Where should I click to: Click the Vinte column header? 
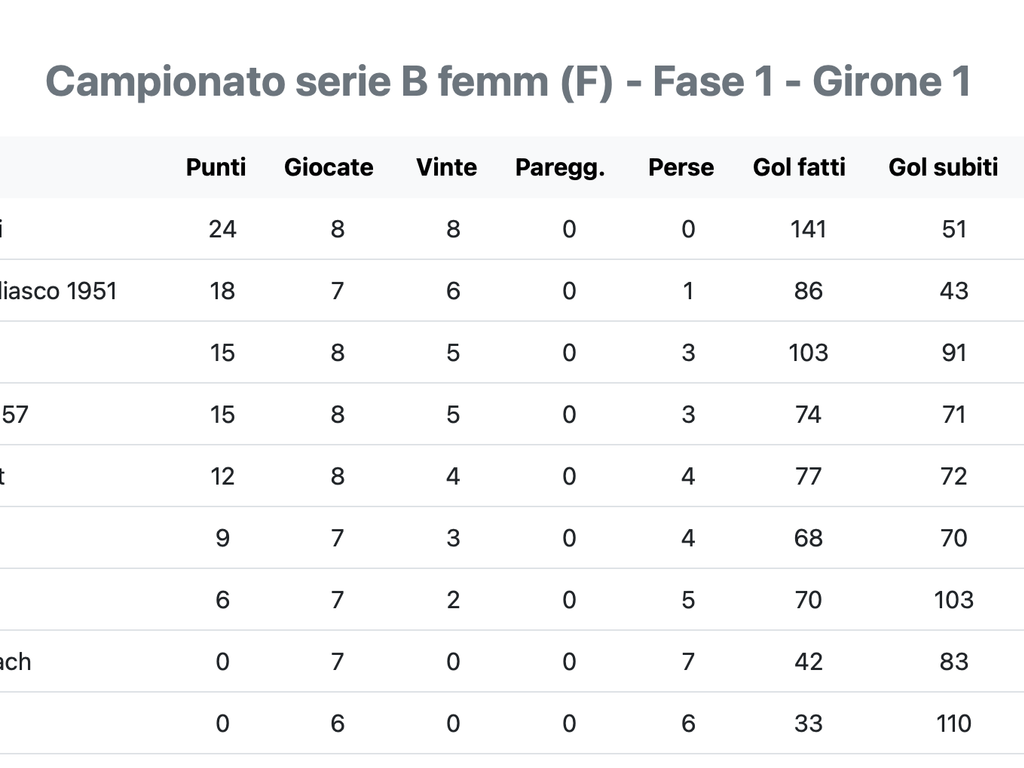[x=446, y=167]
